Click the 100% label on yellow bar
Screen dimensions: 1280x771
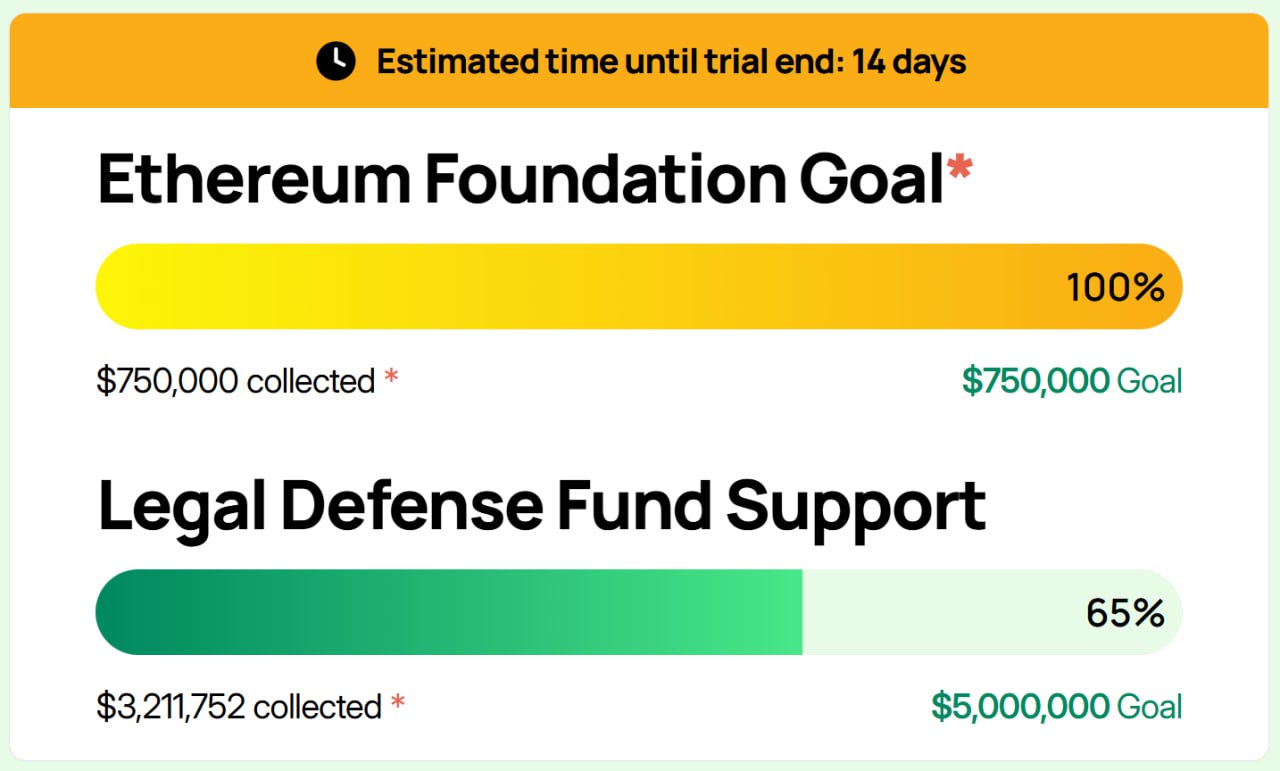pyautogui.click(x=1116, y=288)
